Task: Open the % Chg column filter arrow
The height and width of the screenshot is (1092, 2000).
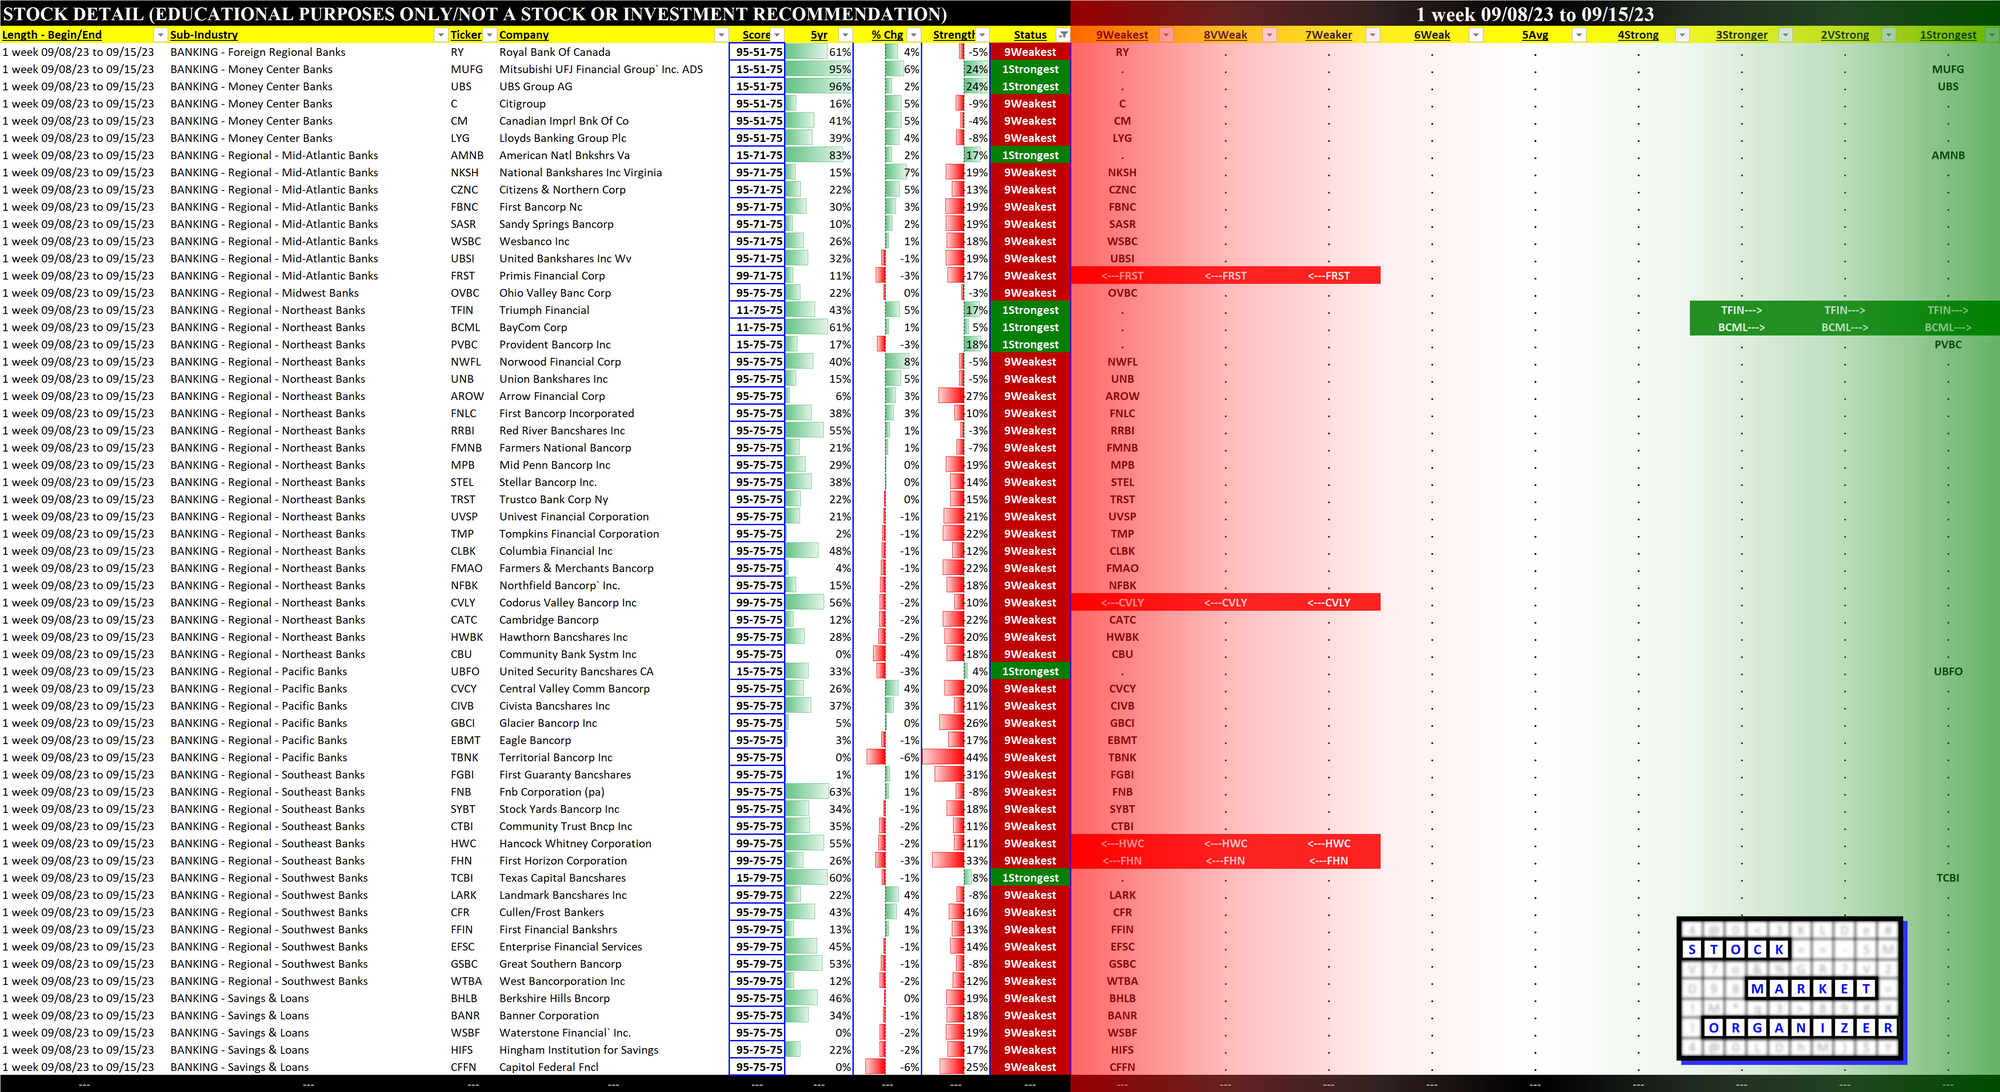Action: [x=913, y=35]
